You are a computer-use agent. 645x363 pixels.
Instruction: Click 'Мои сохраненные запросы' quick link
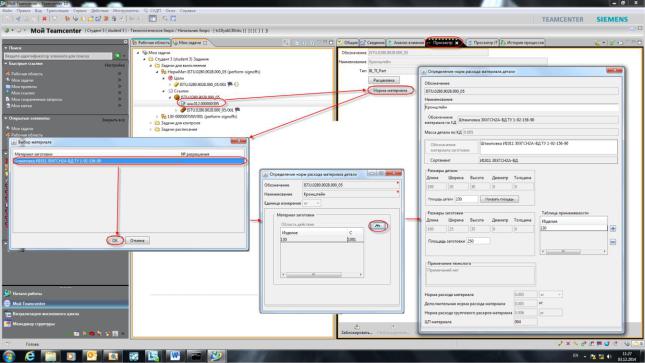tap(36, 100)
